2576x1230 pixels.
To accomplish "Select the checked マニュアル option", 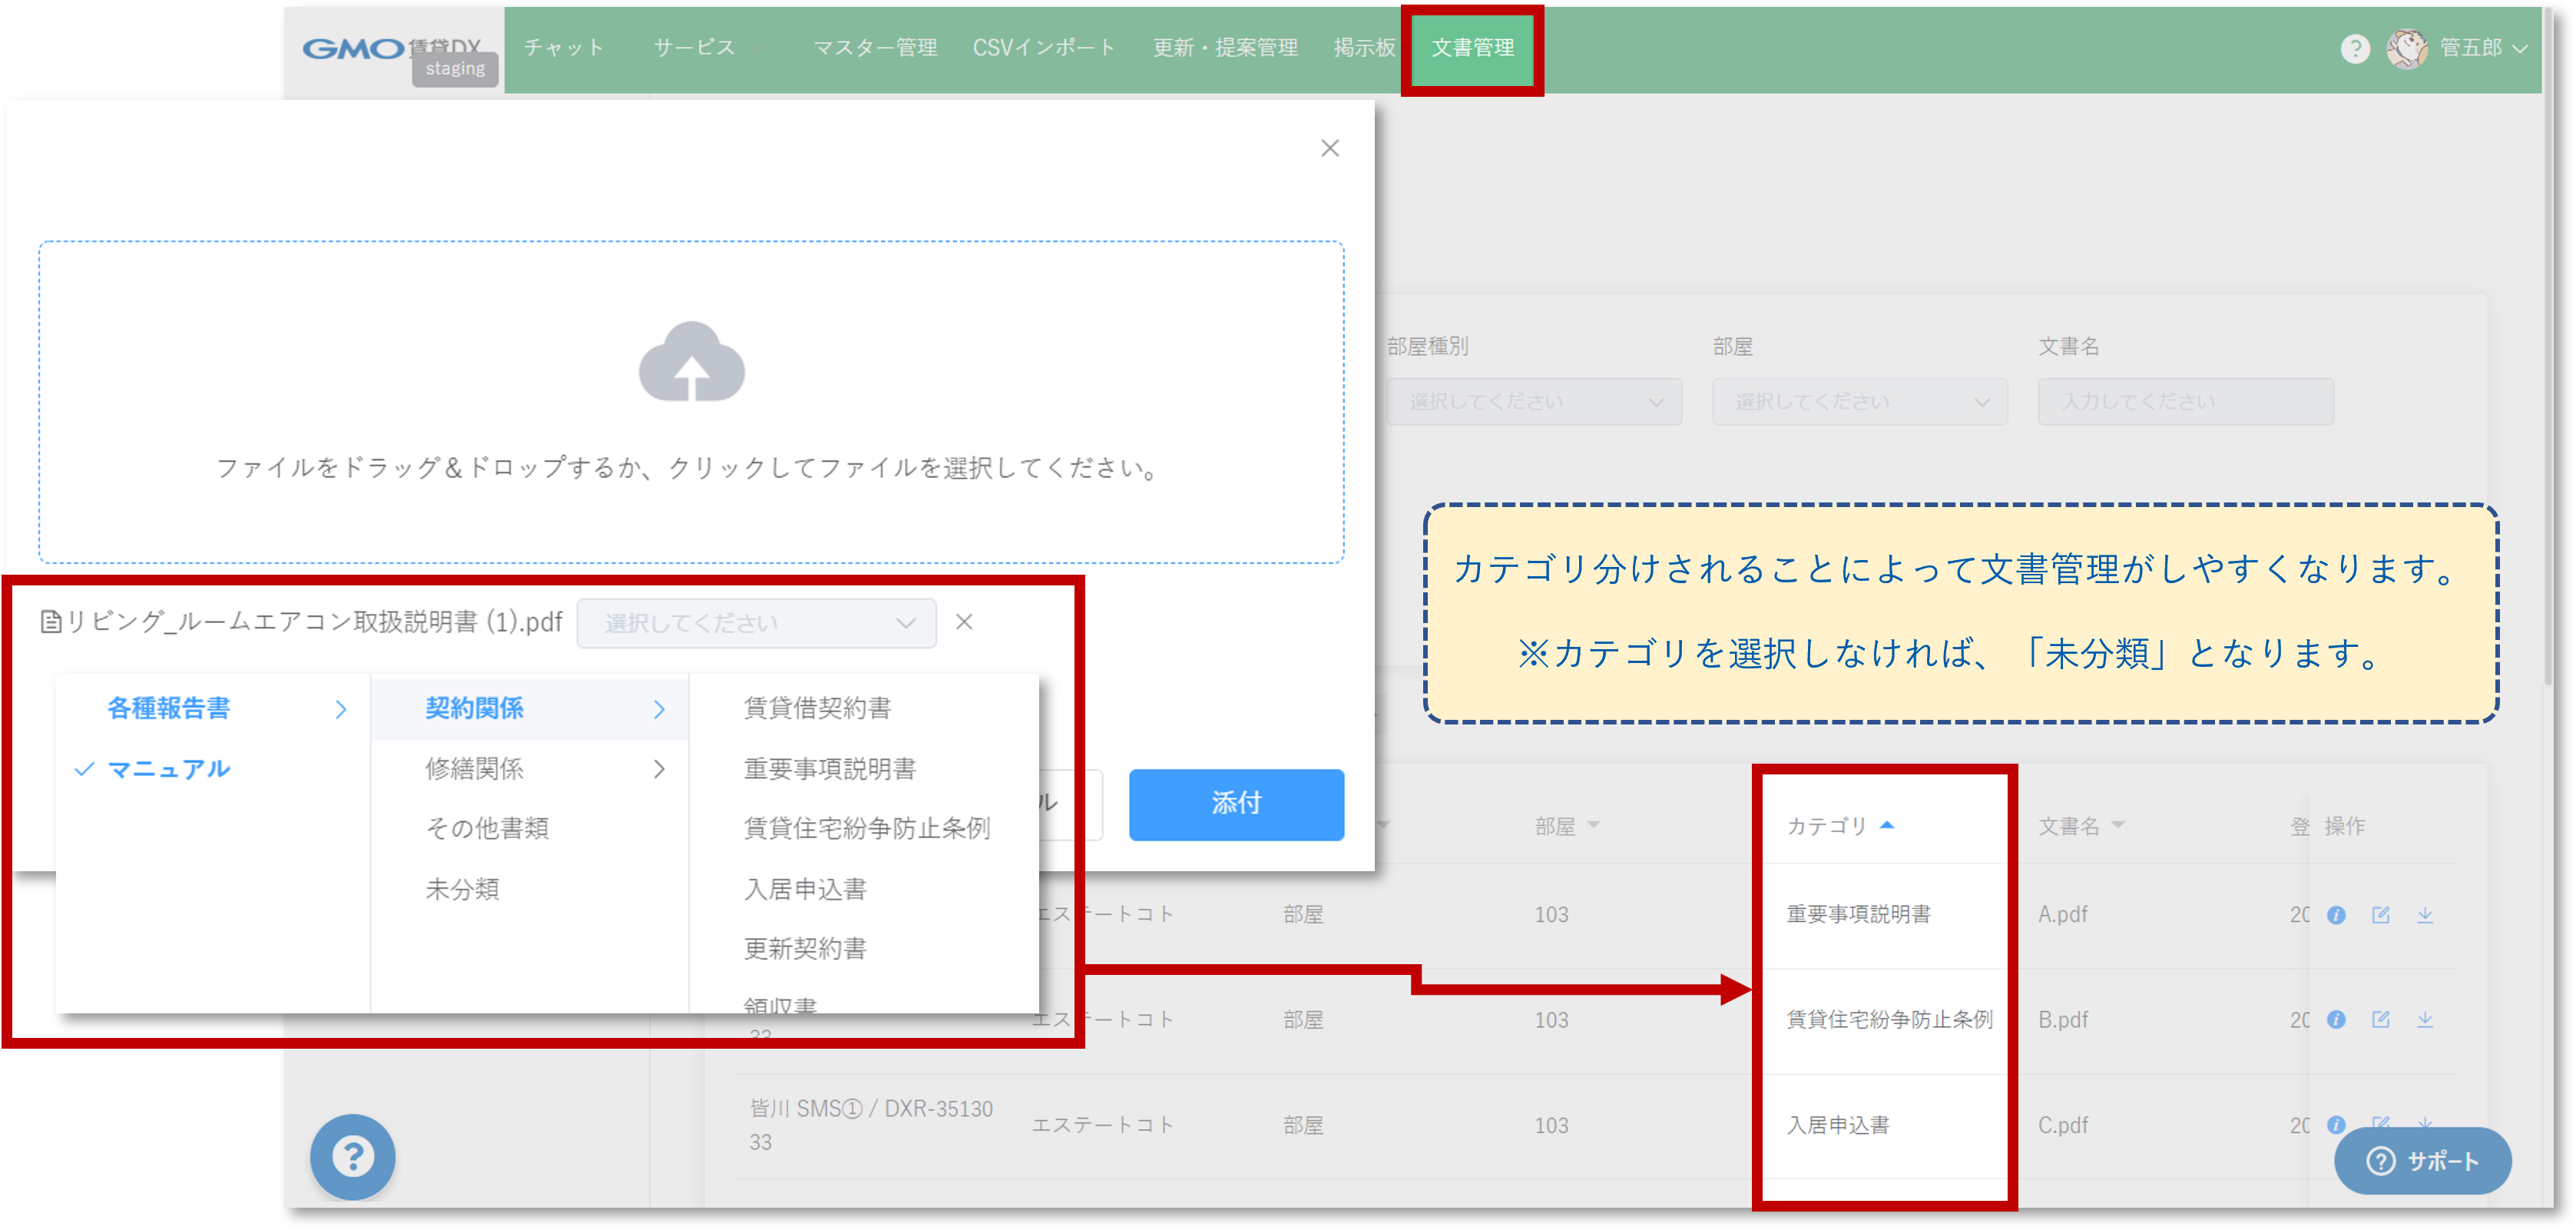I will pos(168,769).
